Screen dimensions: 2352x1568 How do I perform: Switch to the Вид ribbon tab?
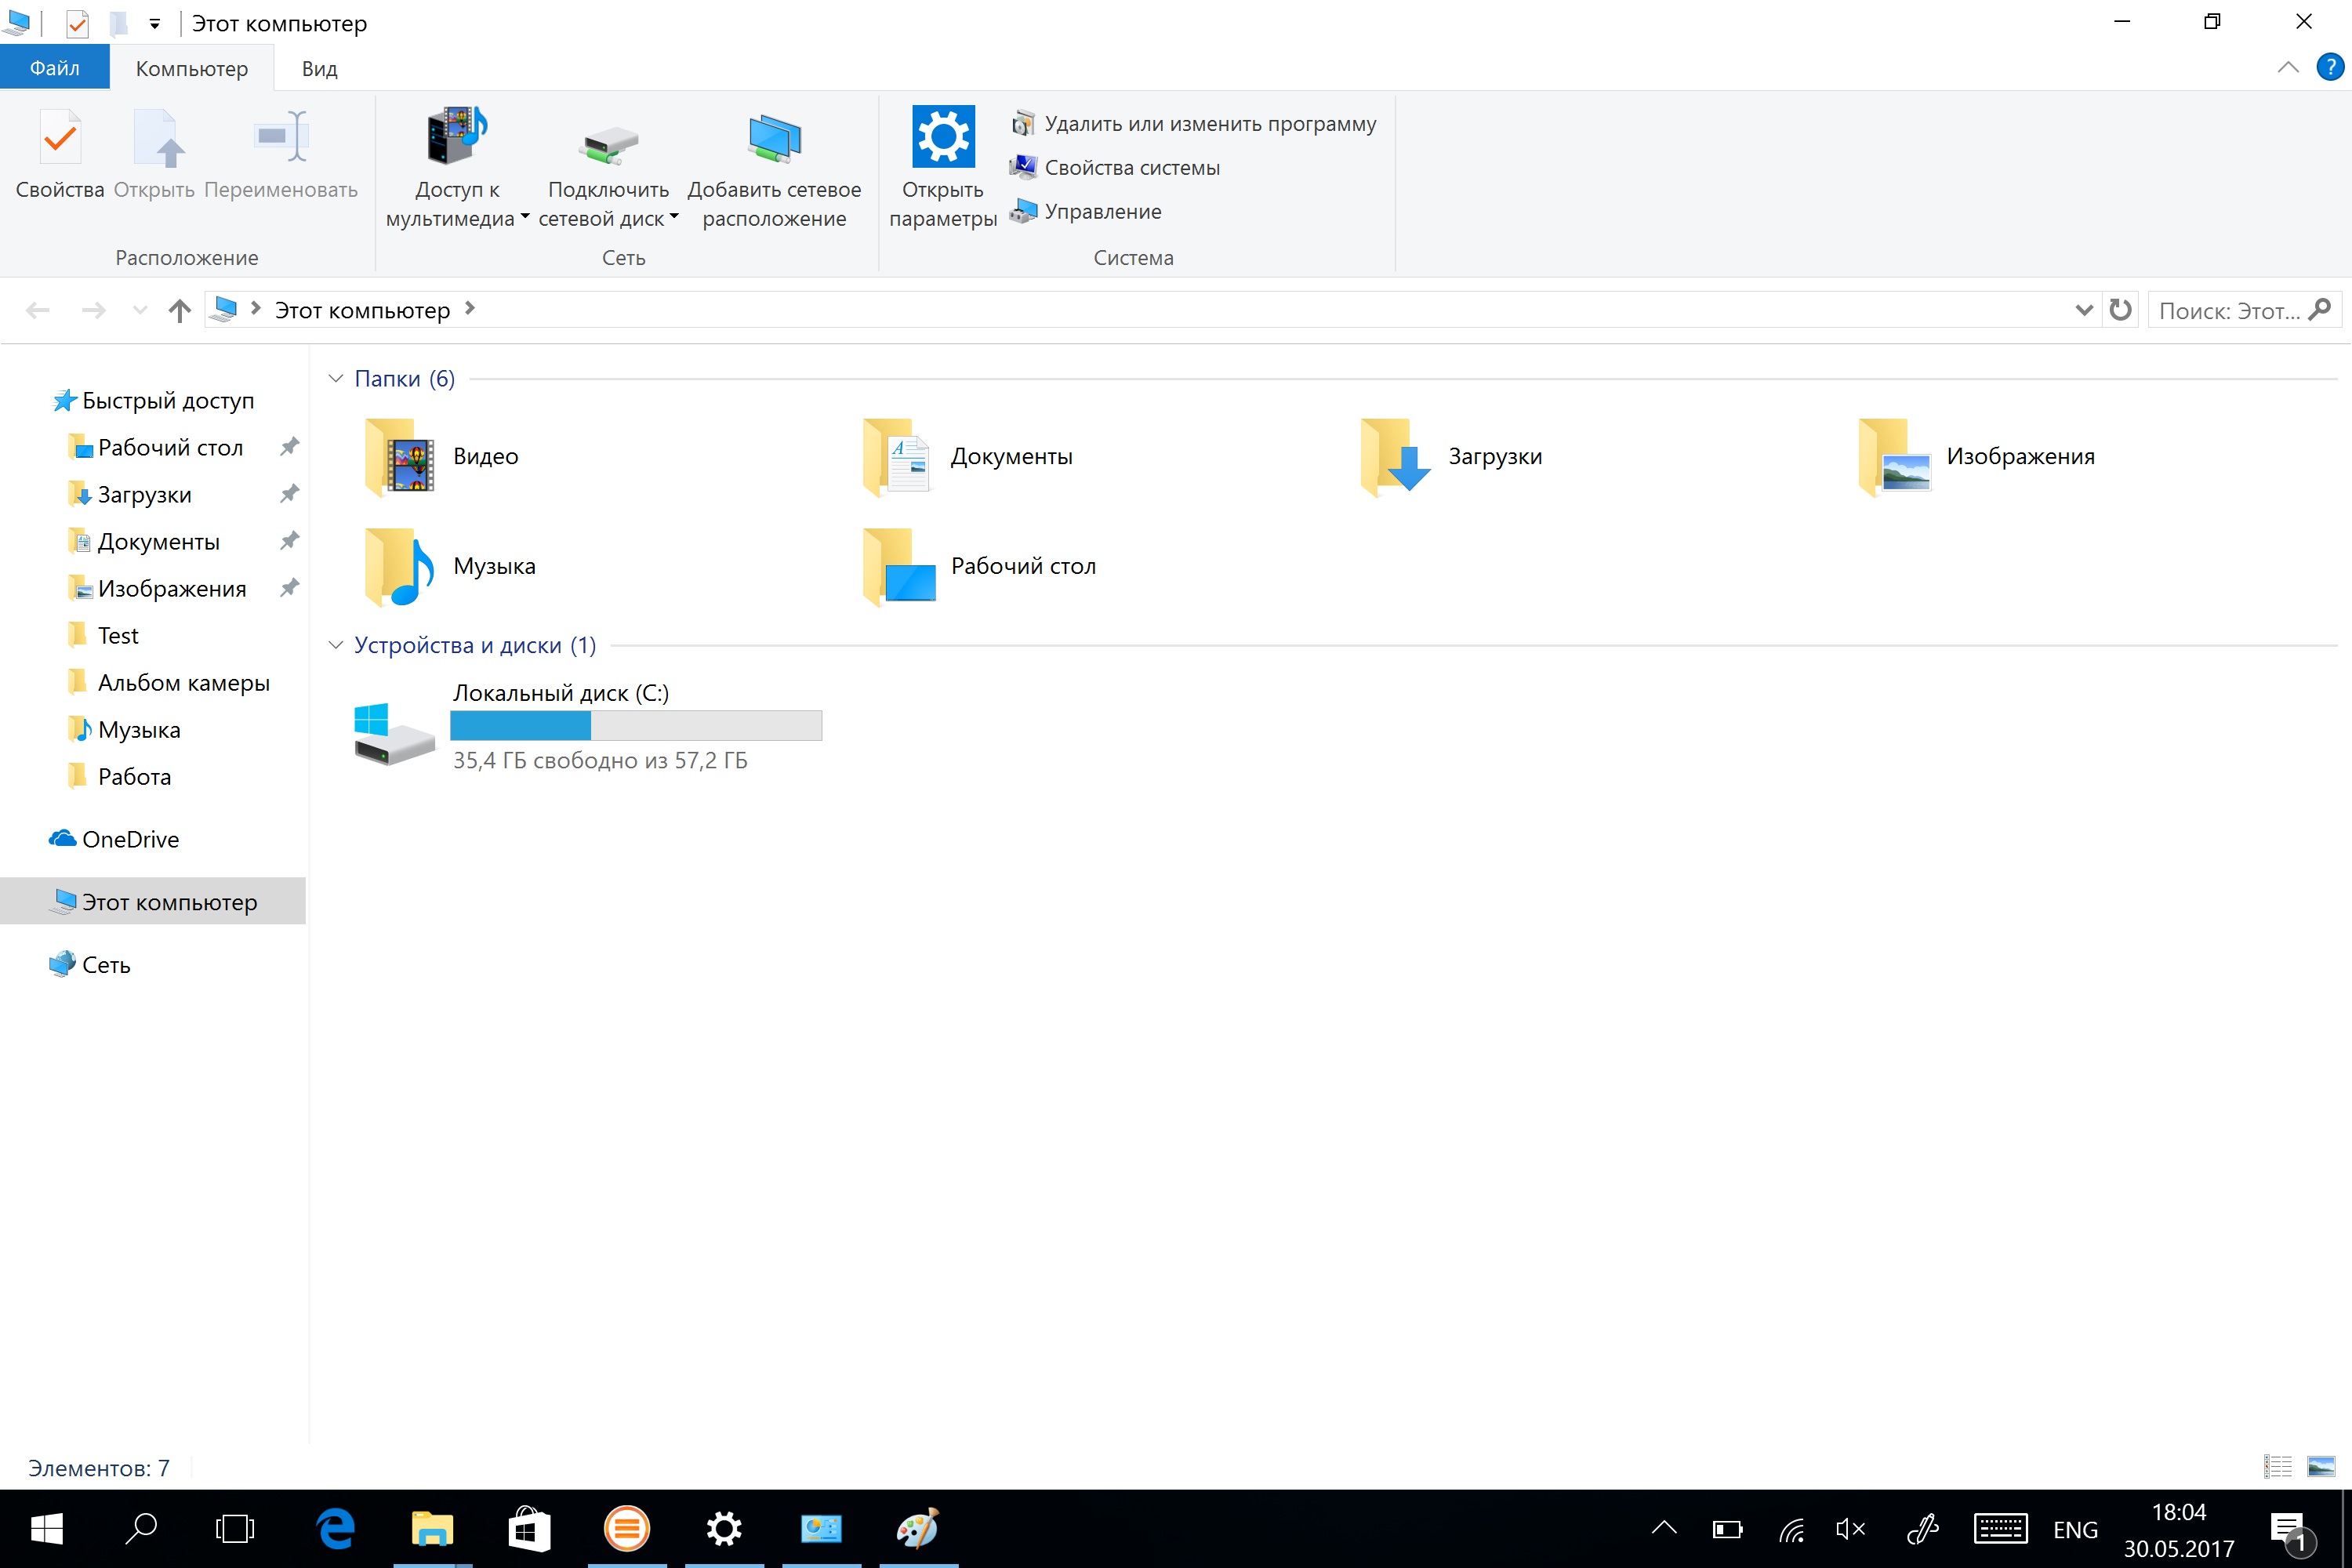tap(320, 68)
